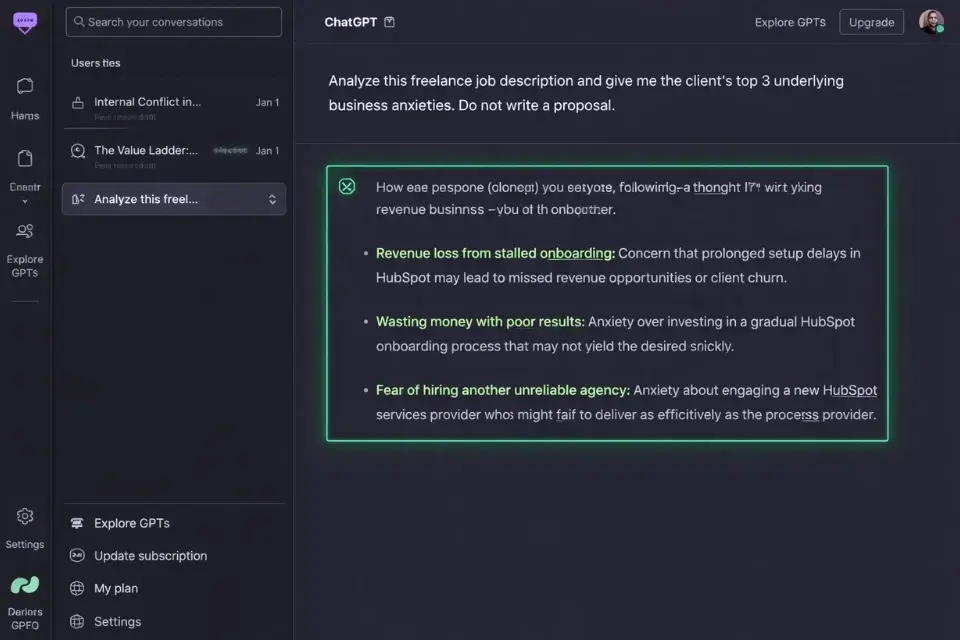This screenshot has height=640, width=960.
Task: Click the copy icon next to ChatGPT title
Action: (389, 19)
